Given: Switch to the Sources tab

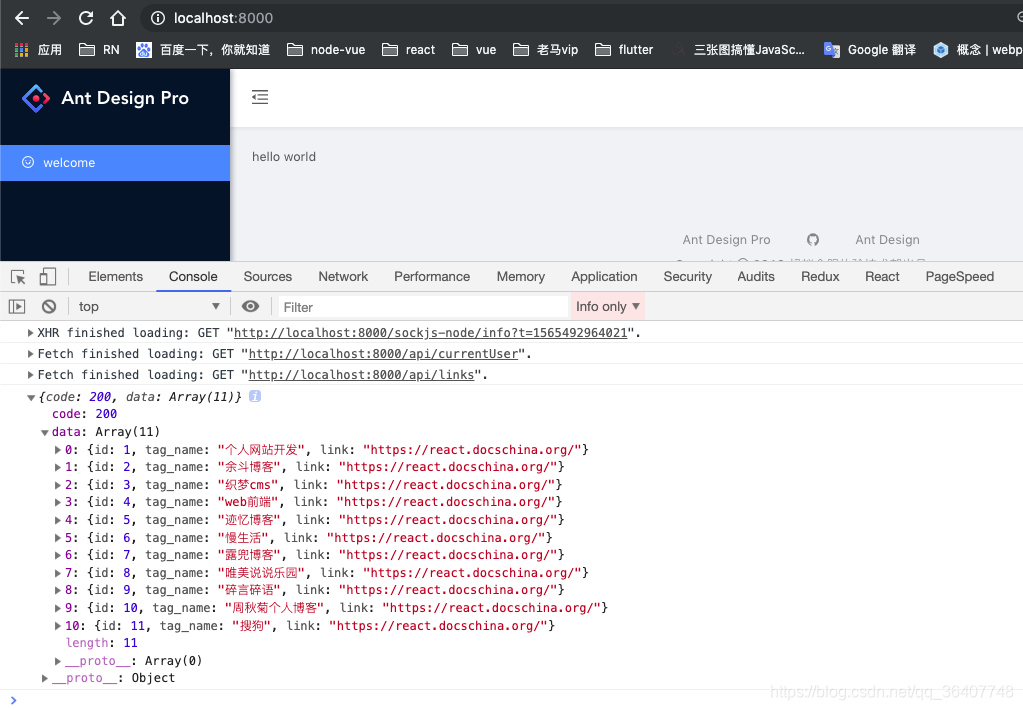Looking at the screenshot, I should pyautogui.click(x=267, y=277).
